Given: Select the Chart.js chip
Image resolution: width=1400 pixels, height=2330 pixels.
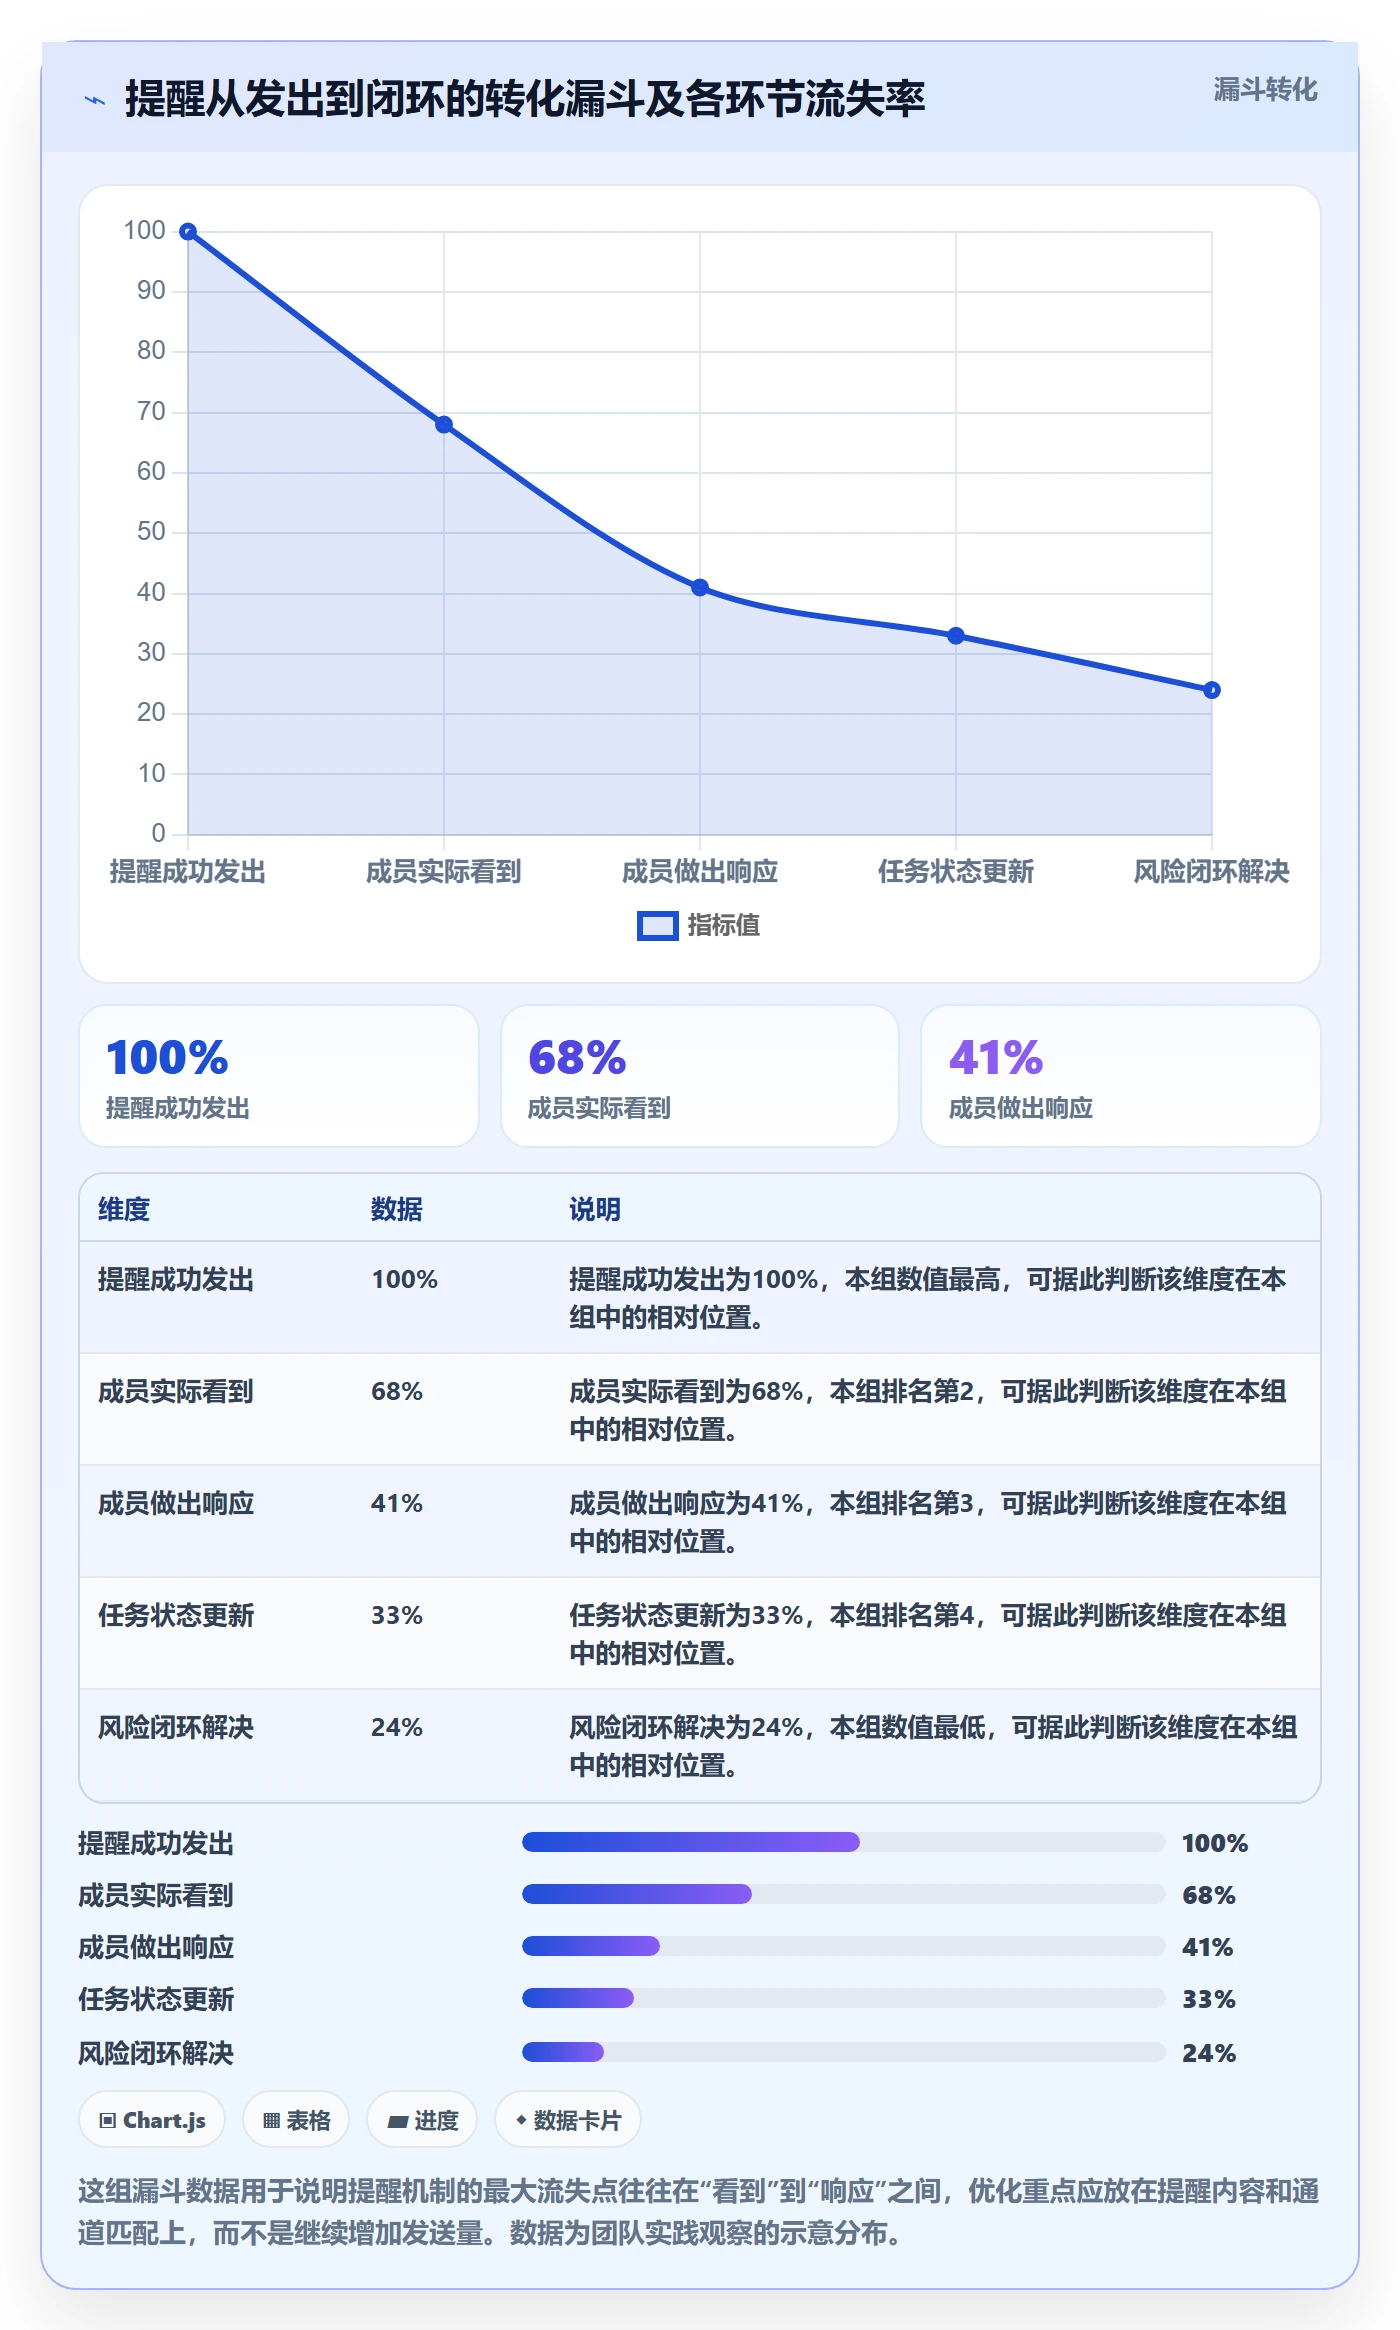Looking at the screenshot, I should (x=152, y=2120).
